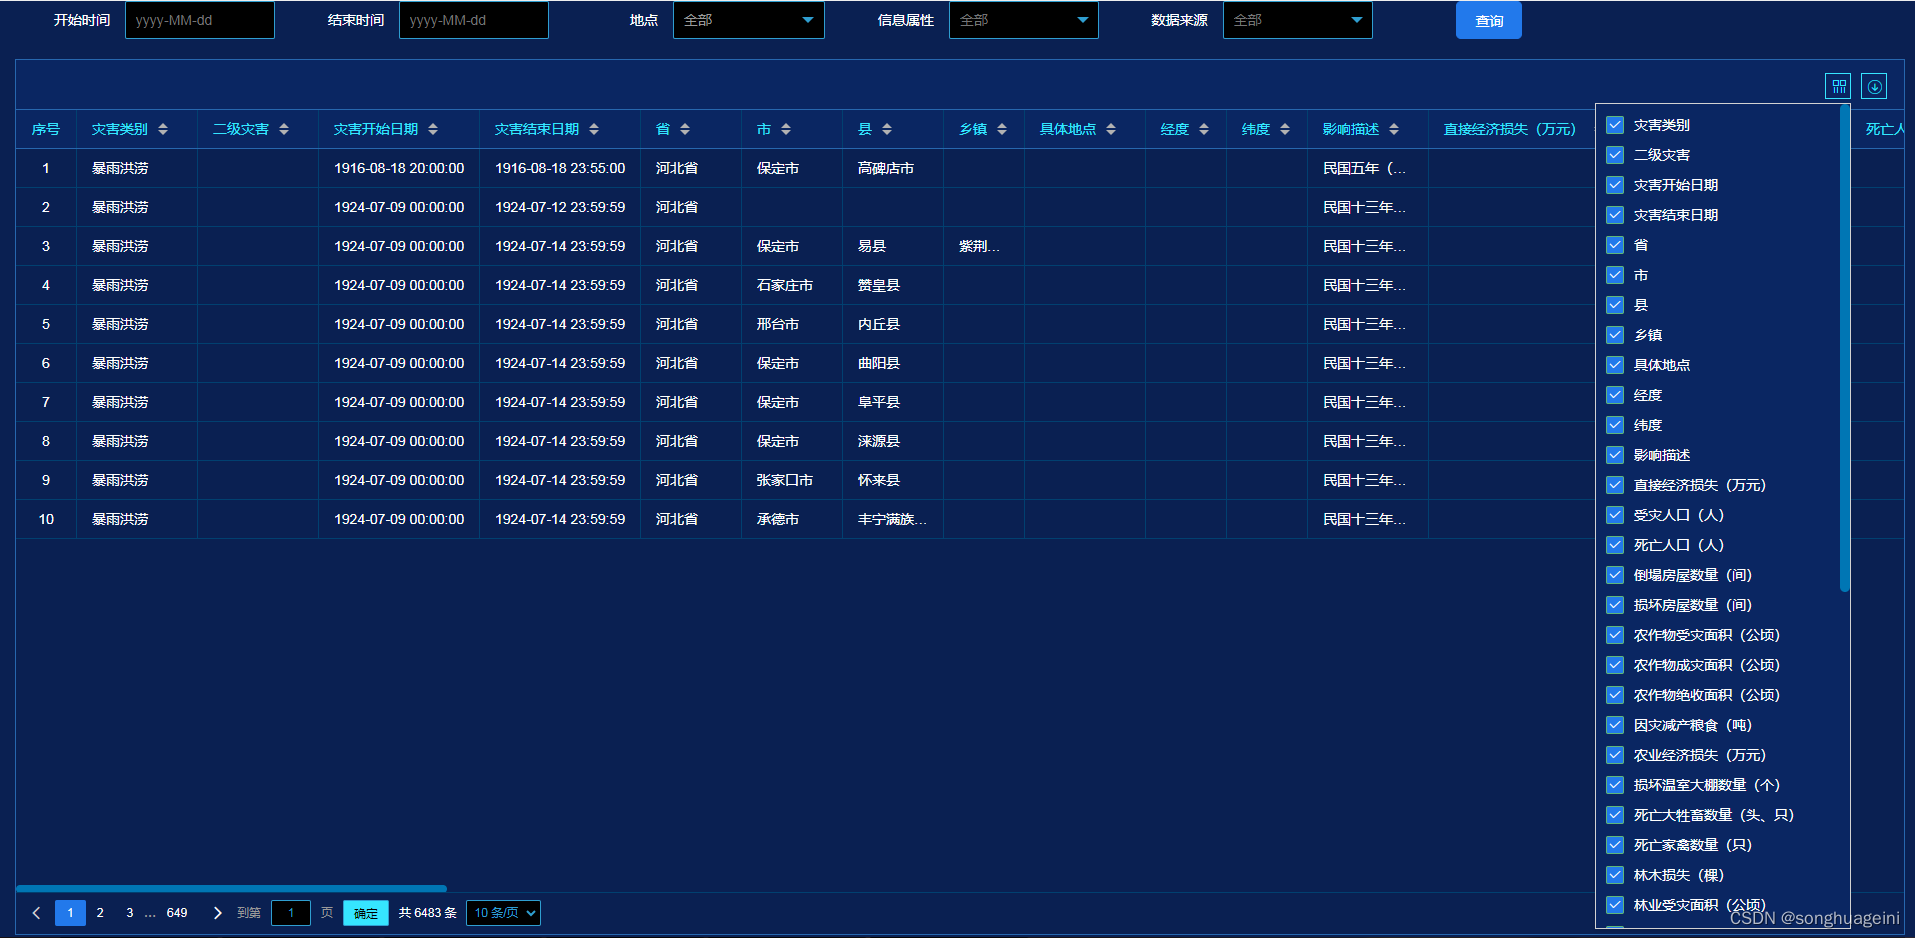
Task: Open the 数据来源 dropdown
Action: [x=1297, y=20]
